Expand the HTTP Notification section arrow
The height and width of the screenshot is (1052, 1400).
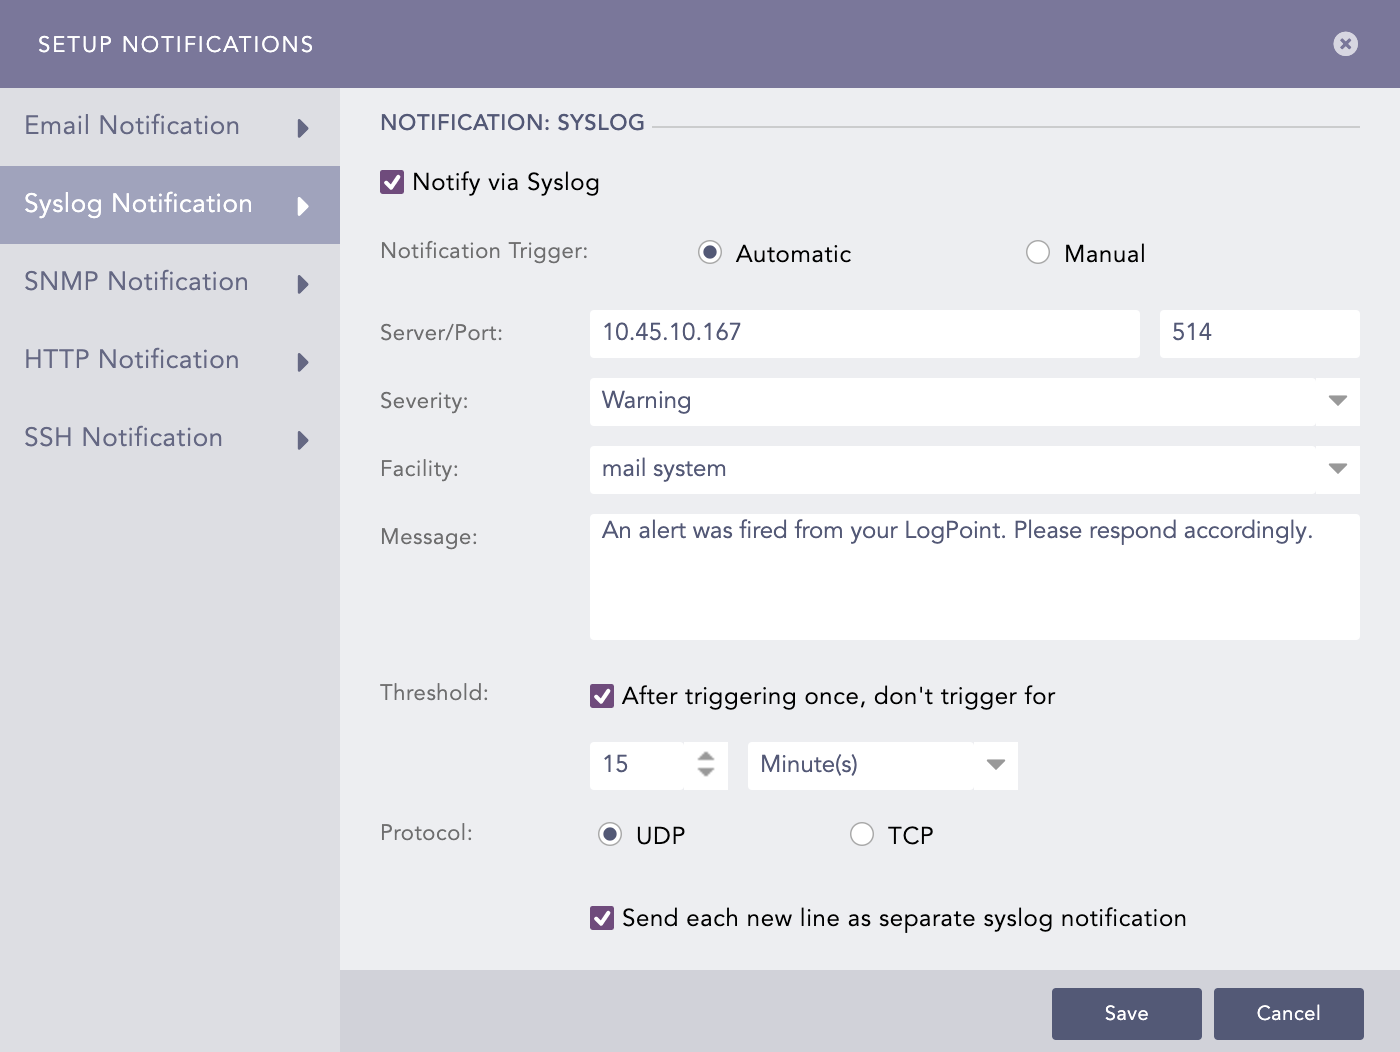[303, 362]
